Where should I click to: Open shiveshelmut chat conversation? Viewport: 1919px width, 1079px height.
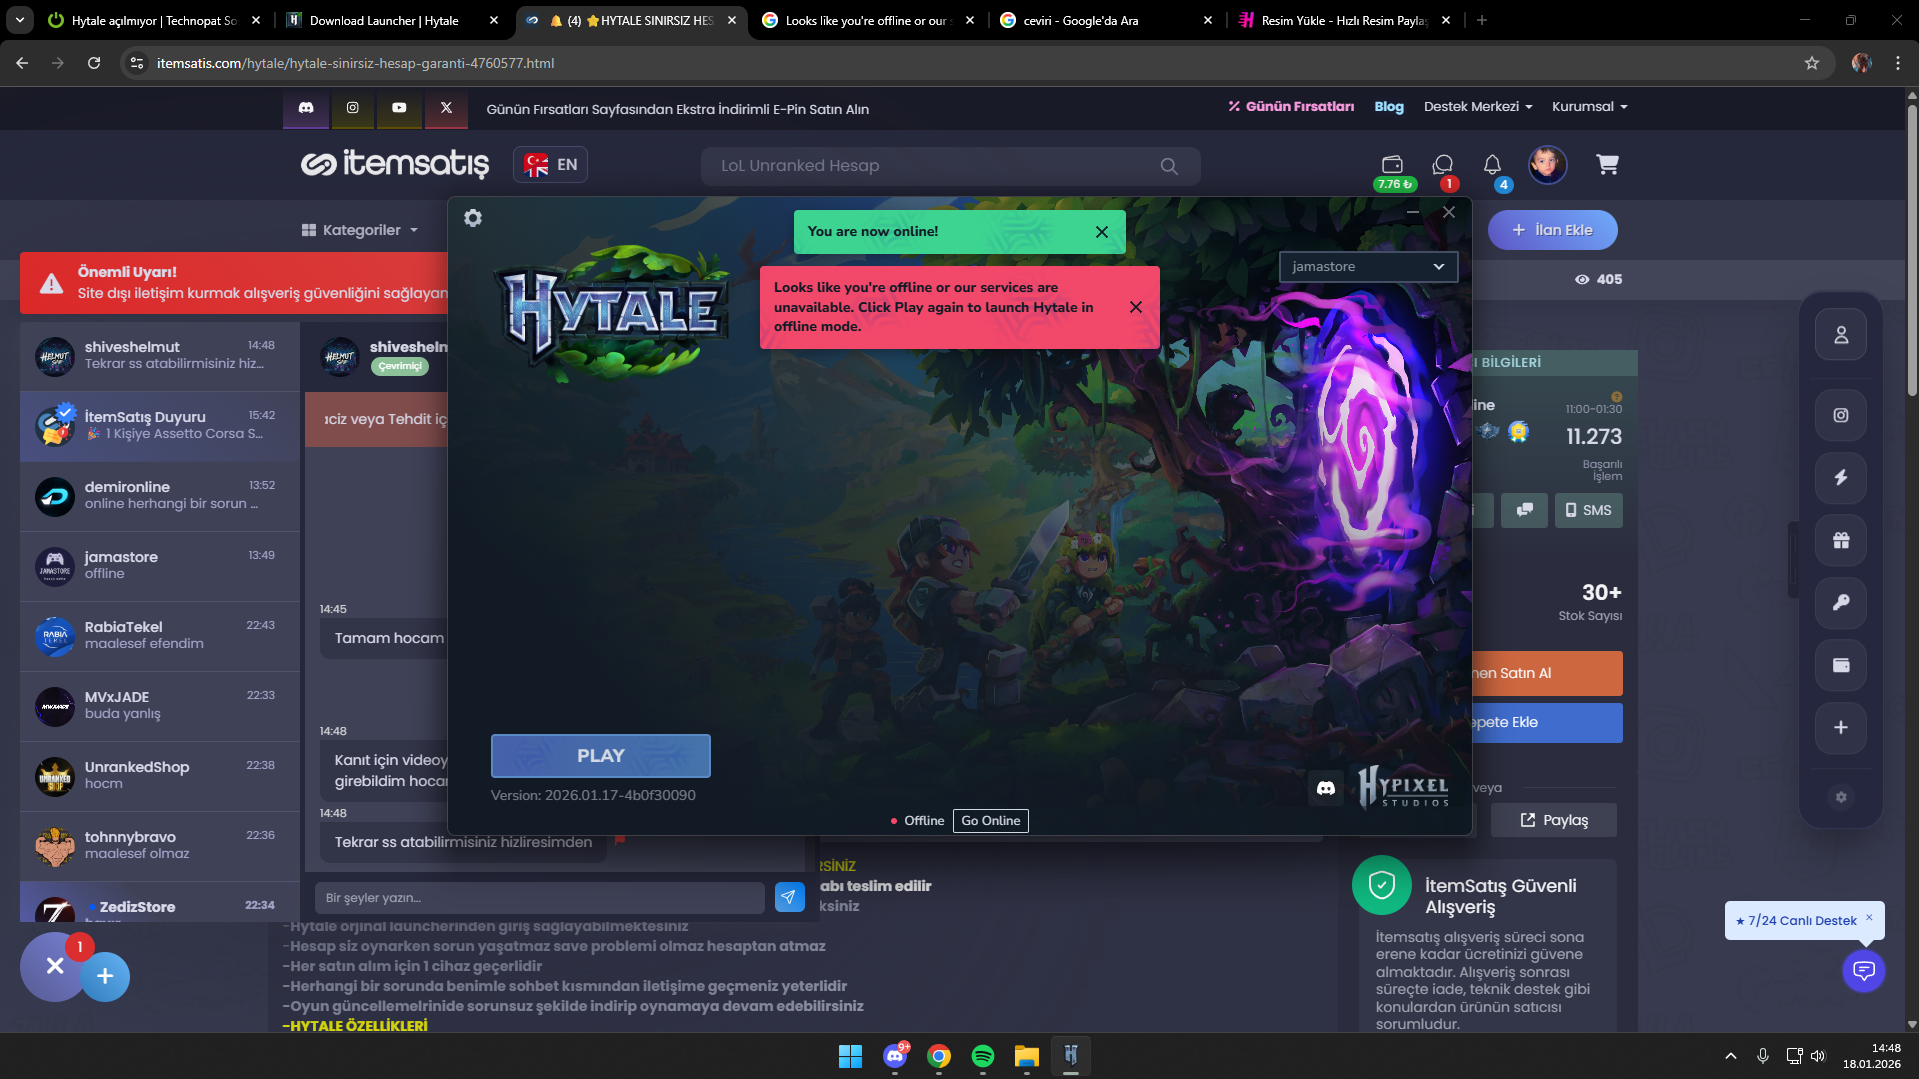tap(160, 356)
